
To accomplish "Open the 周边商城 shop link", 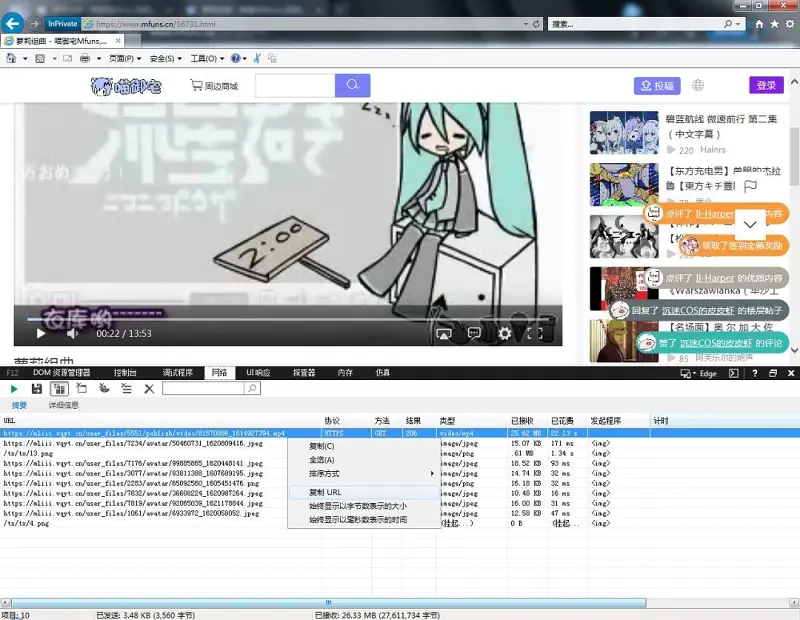I will coord(214,86).
